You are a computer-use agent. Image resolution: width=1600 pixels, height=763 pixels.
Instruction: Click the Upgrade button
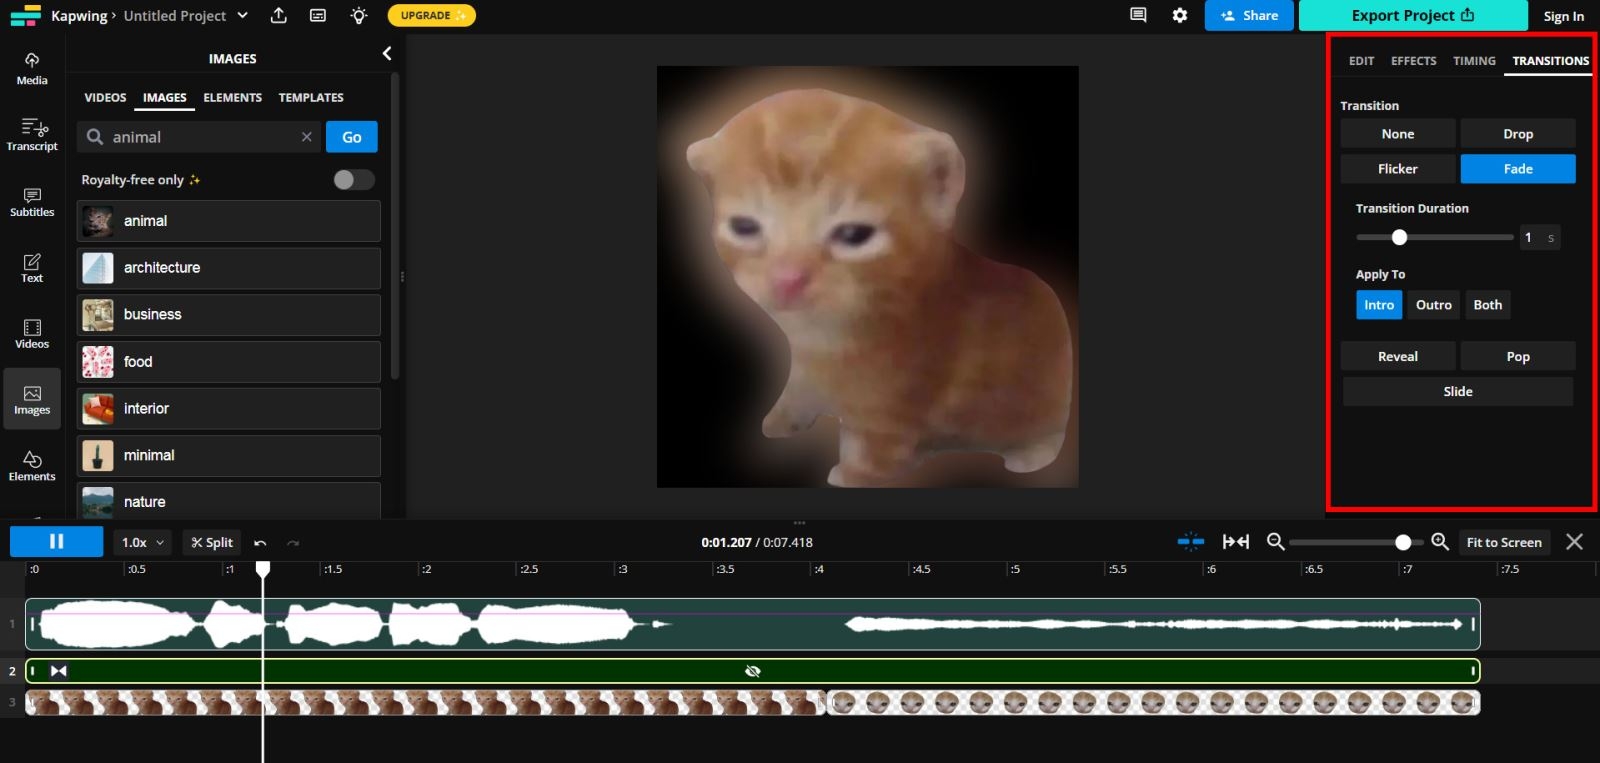[x=431, y=15]
